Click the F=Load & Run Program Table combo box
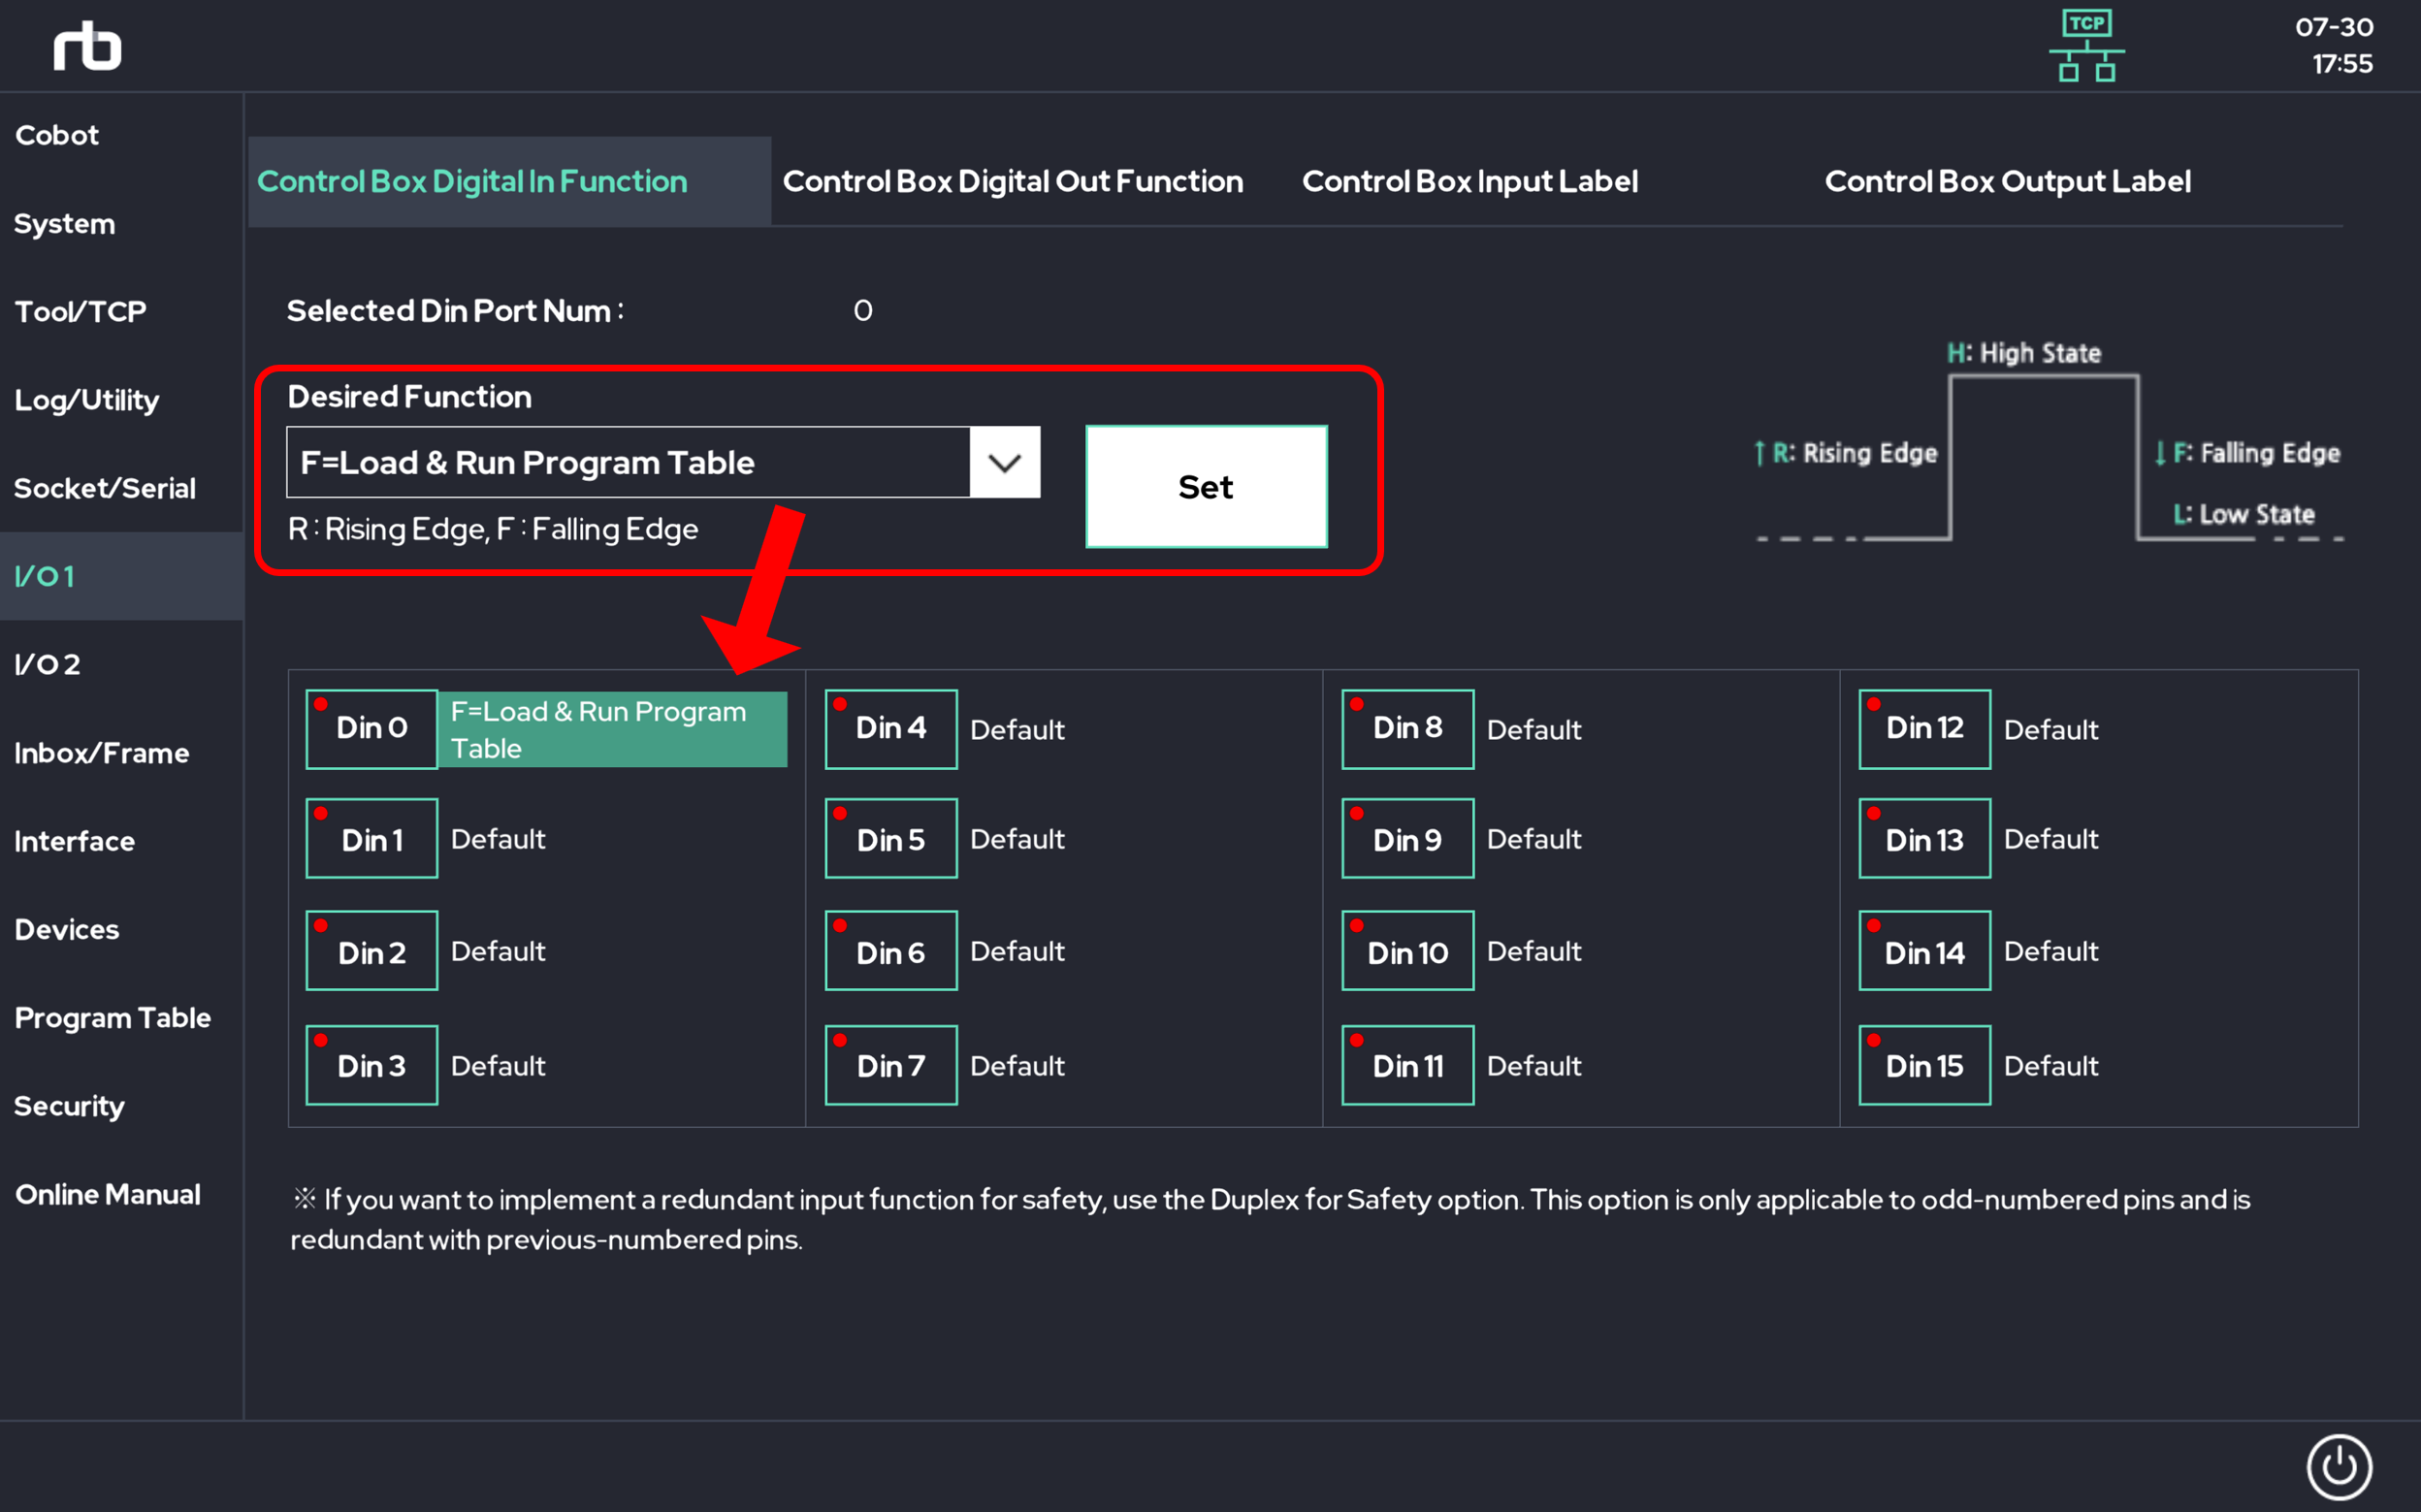This screenshot has height=1512, width=2421. 662,462
